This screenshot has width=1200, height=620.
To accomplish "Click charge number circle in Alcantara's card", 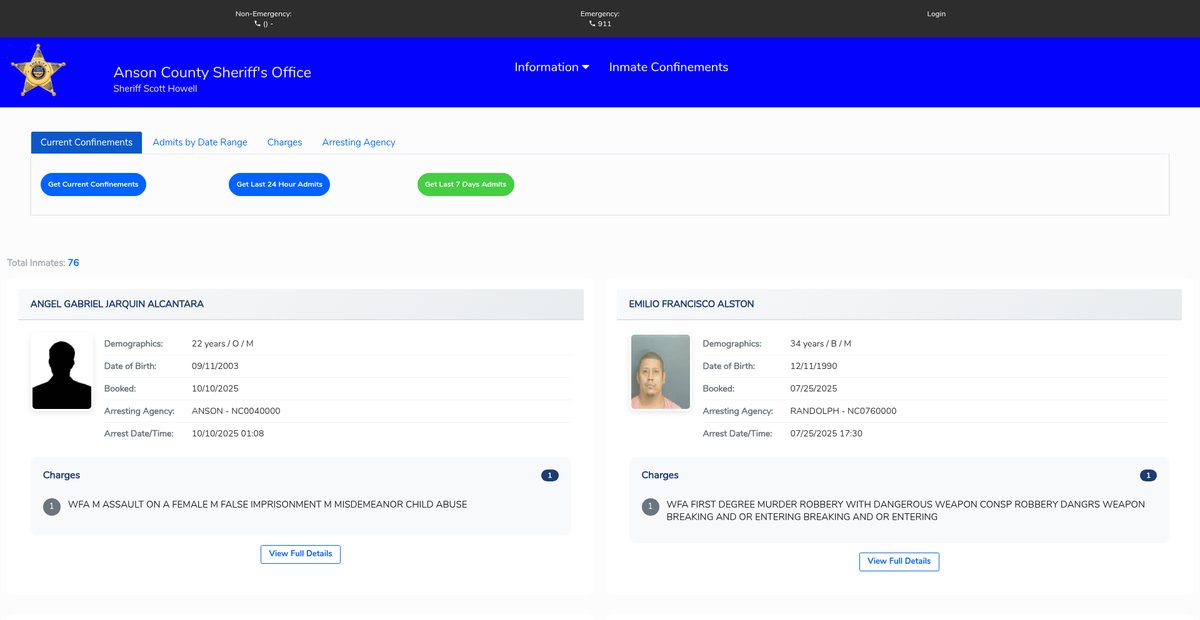I will click(x=52, y=507).
